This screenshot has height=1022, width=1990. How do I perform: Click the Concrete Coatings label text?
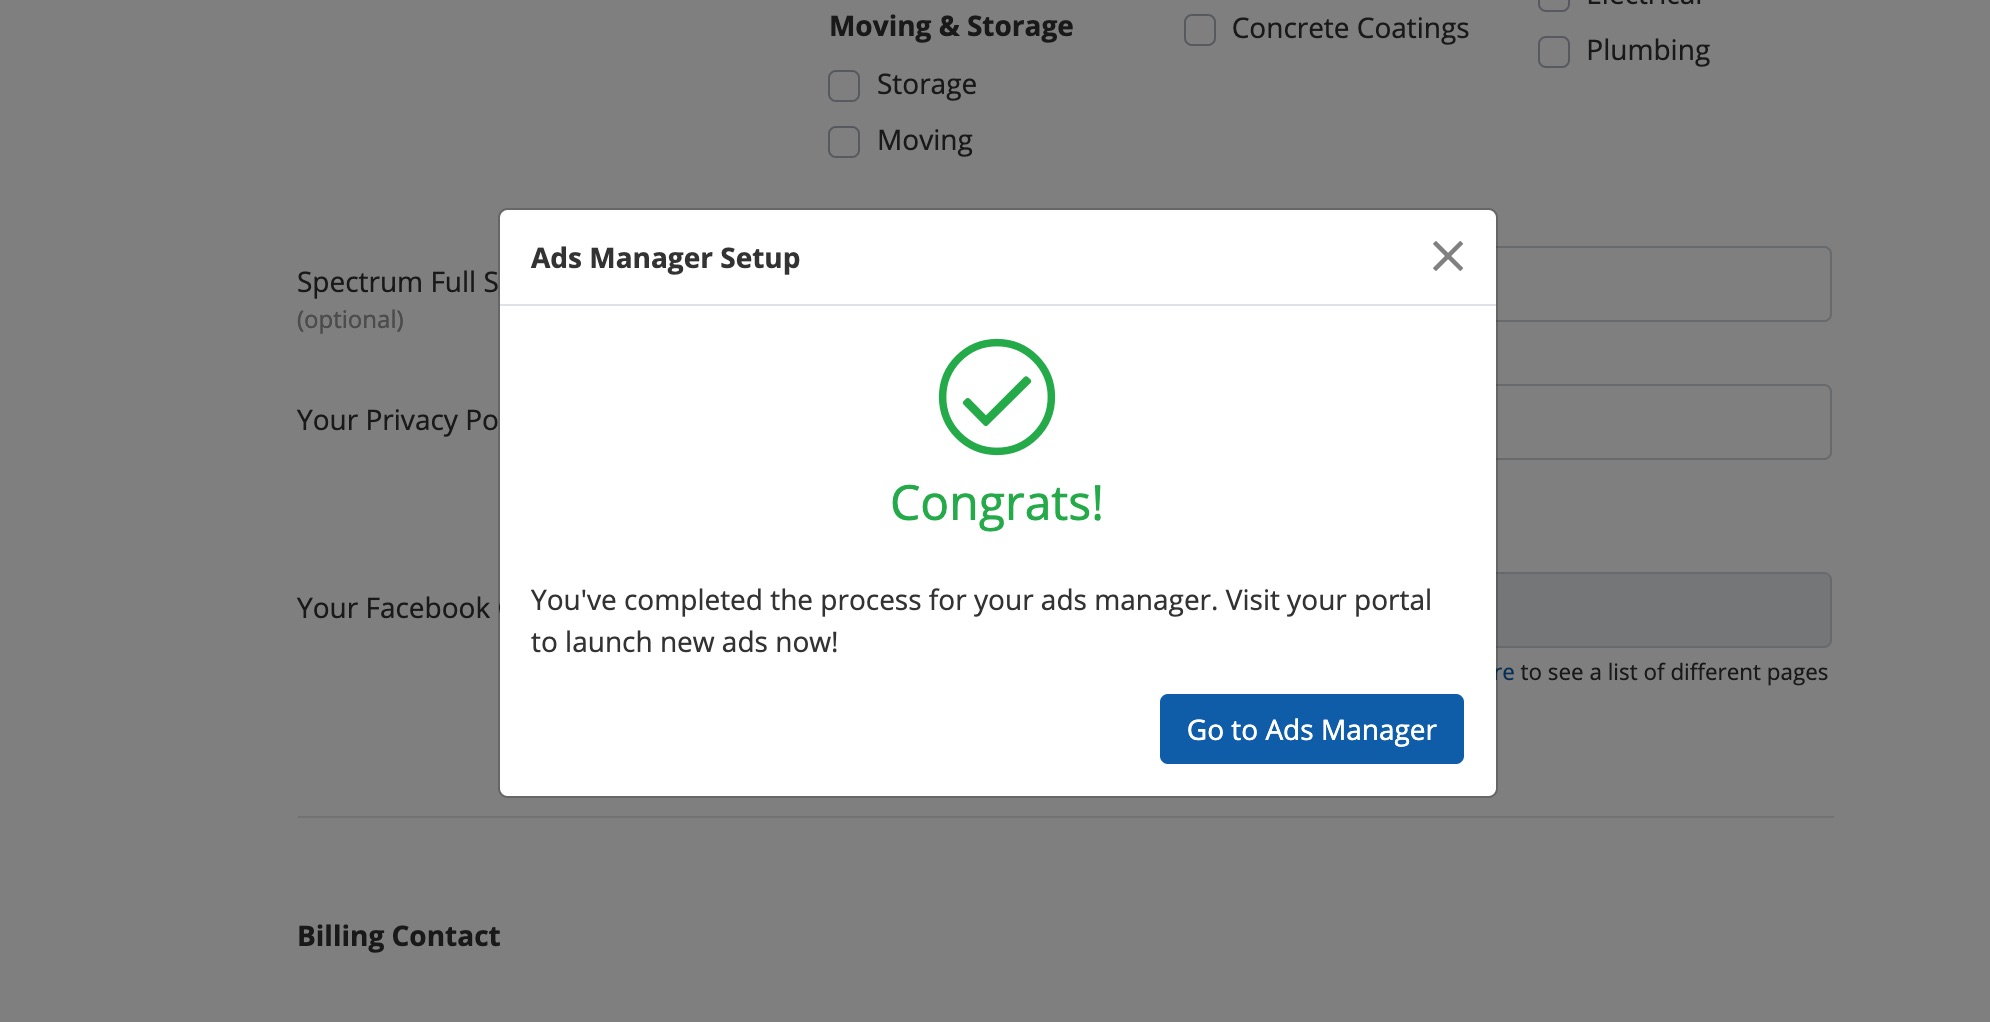(x=1349, y=29)
